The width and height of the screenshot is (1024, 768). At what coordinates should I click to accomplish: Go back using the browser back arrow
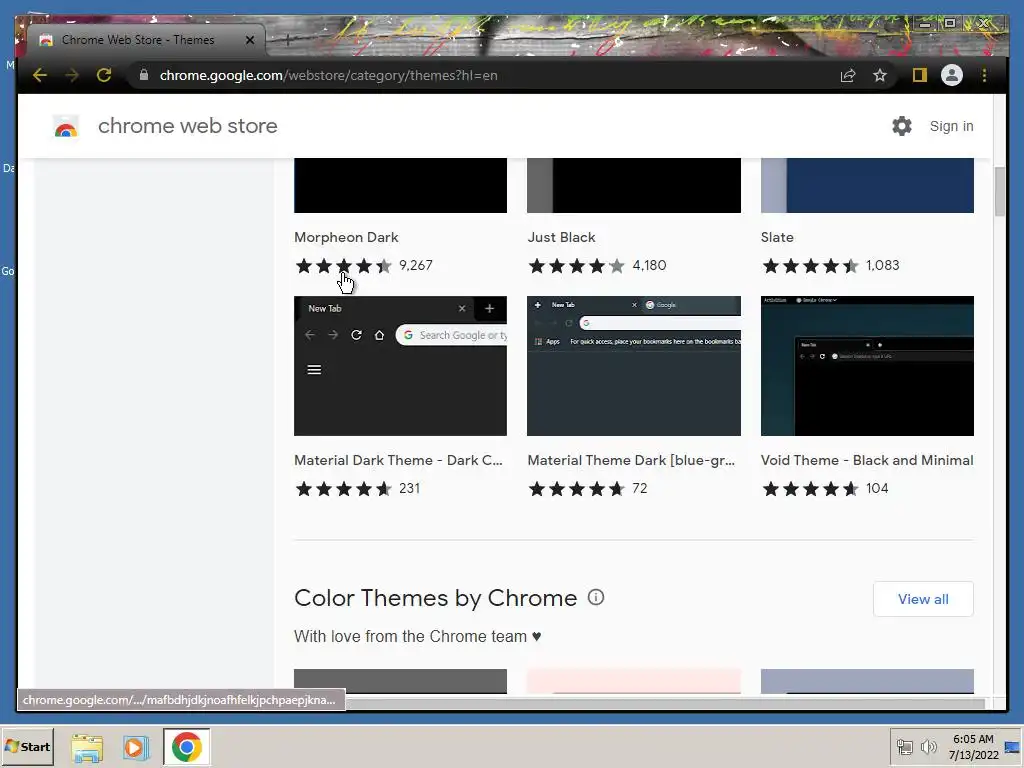[40, 76]
